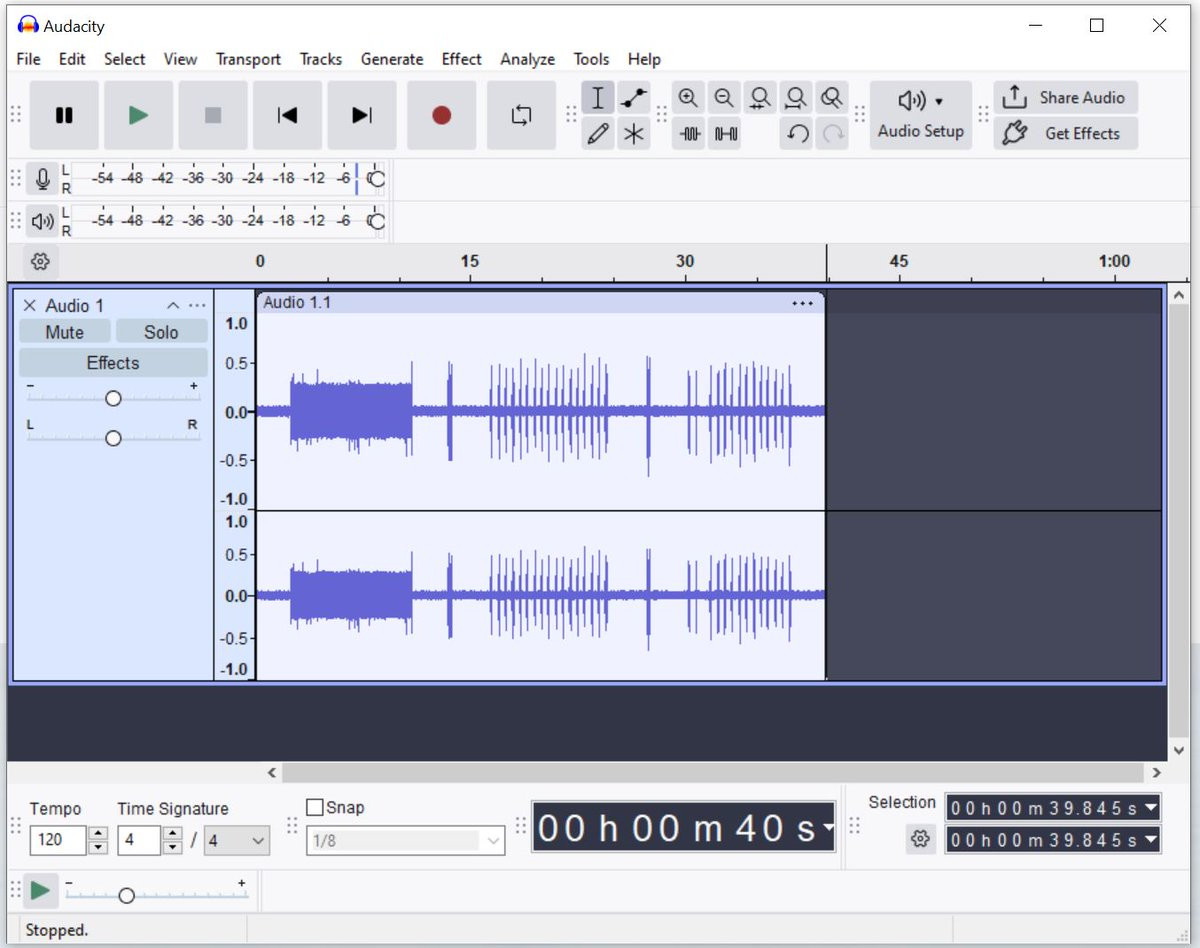The height and width of the screenshot is (948, 1200).
Task: Start recording with the red Record button
Action: tap(441, 115)
